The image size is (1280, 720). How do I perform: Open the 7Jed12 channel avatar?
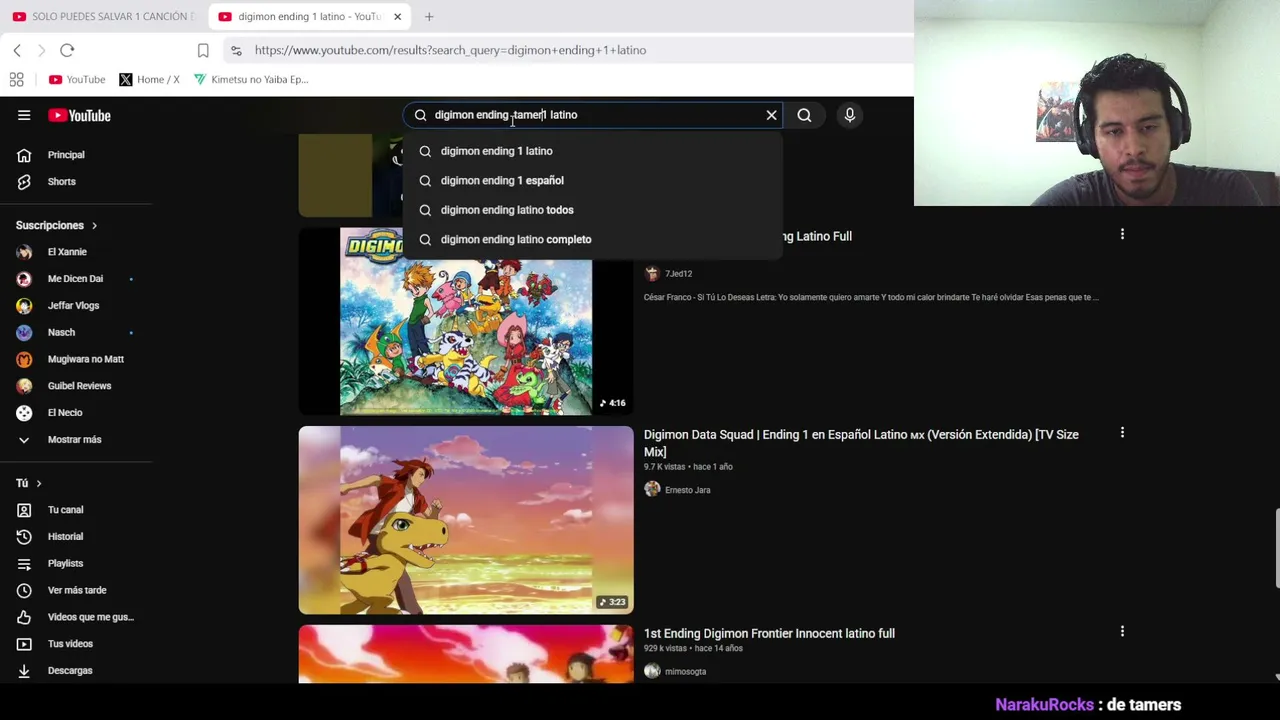click(x=652, y=274)
